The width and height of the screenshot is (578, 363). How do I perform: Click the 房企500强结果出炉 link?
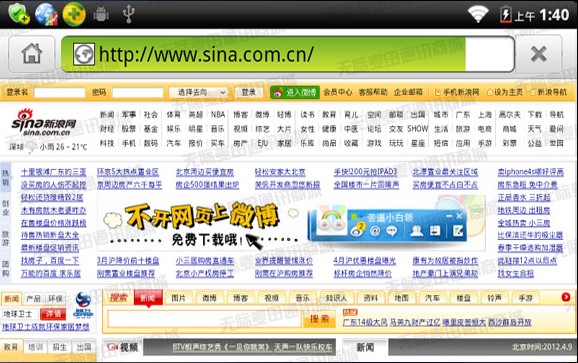coord(207,185)
